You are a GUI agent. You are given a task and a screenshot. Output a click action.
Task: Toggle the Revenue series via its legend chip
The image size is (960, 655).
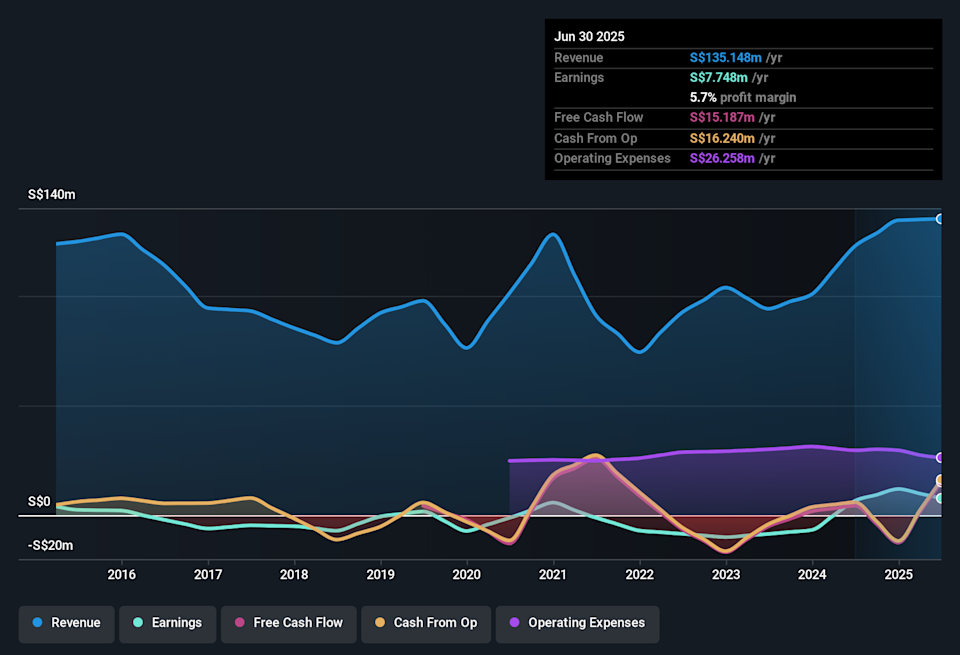(66, 623)
